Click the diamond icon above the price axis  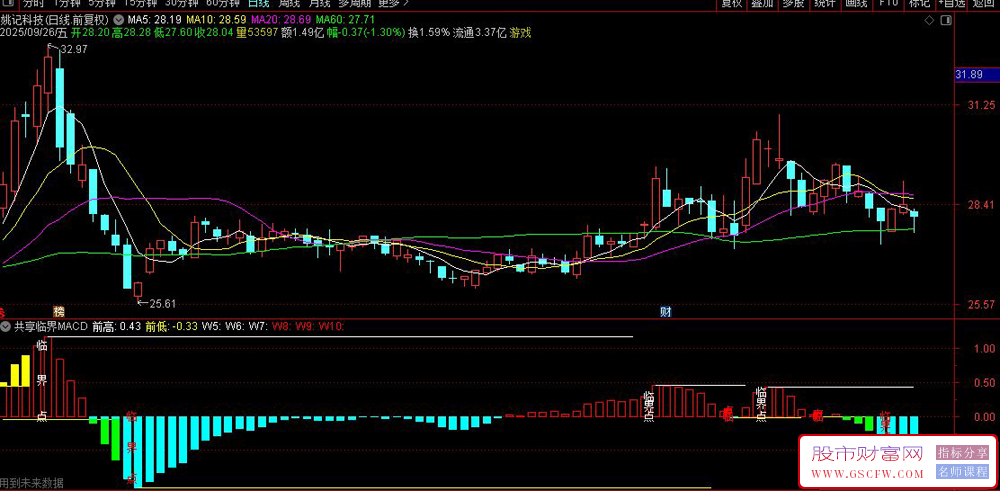tap(929, 20)
